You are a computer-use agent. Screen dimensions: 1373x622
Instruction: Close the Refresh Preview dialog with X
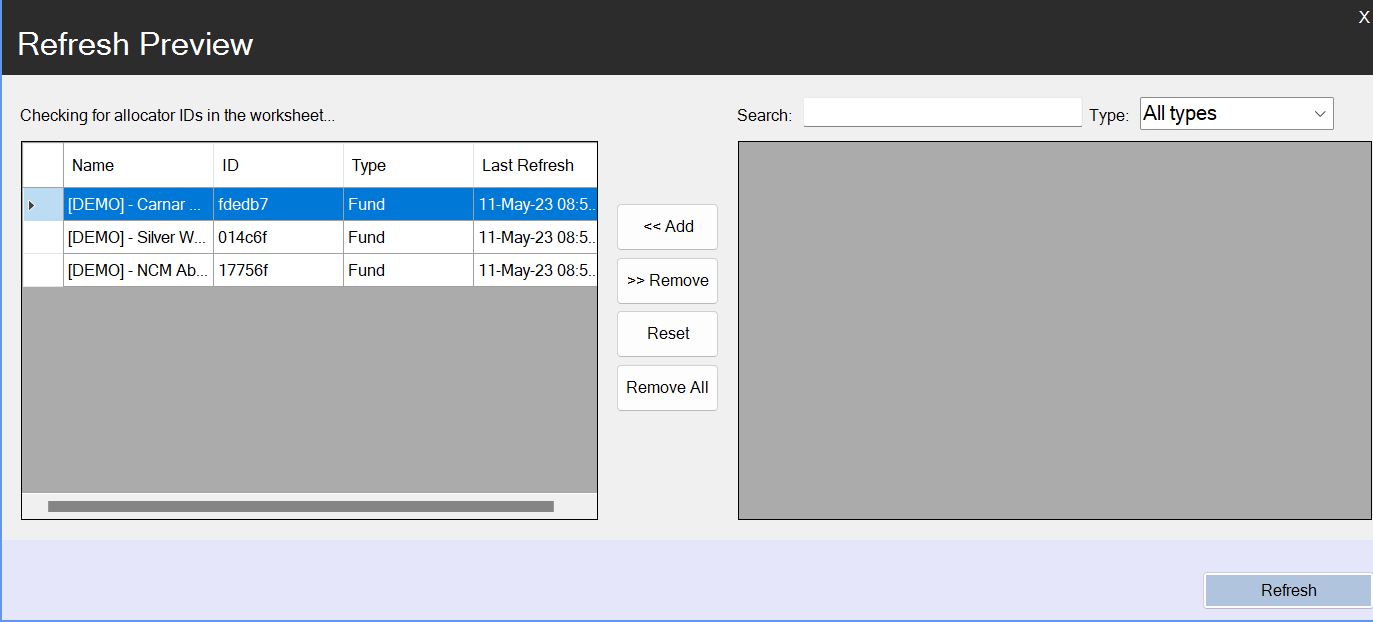pos(1363,17)
